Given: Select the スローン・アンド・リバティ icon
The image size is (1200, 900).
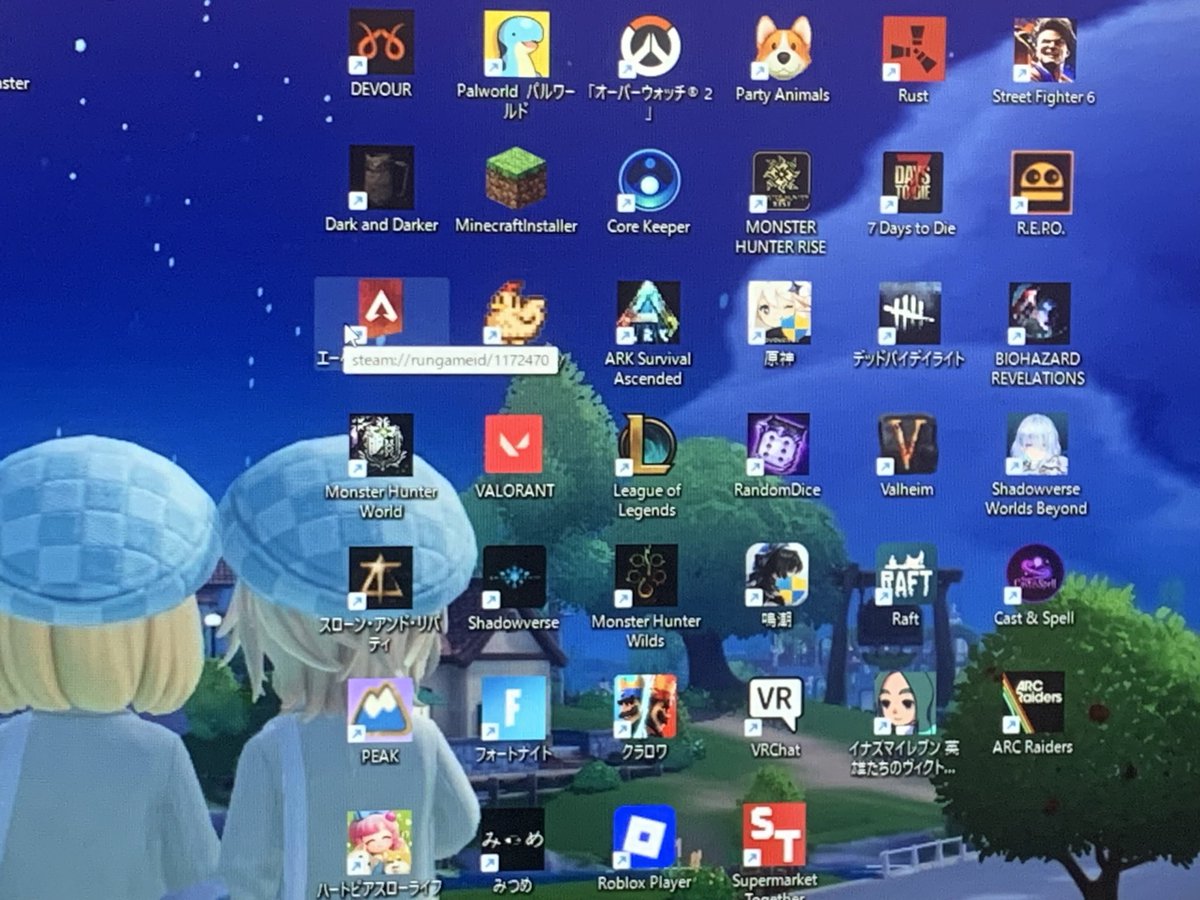Looking at the screenshot, I should point(380,578).
